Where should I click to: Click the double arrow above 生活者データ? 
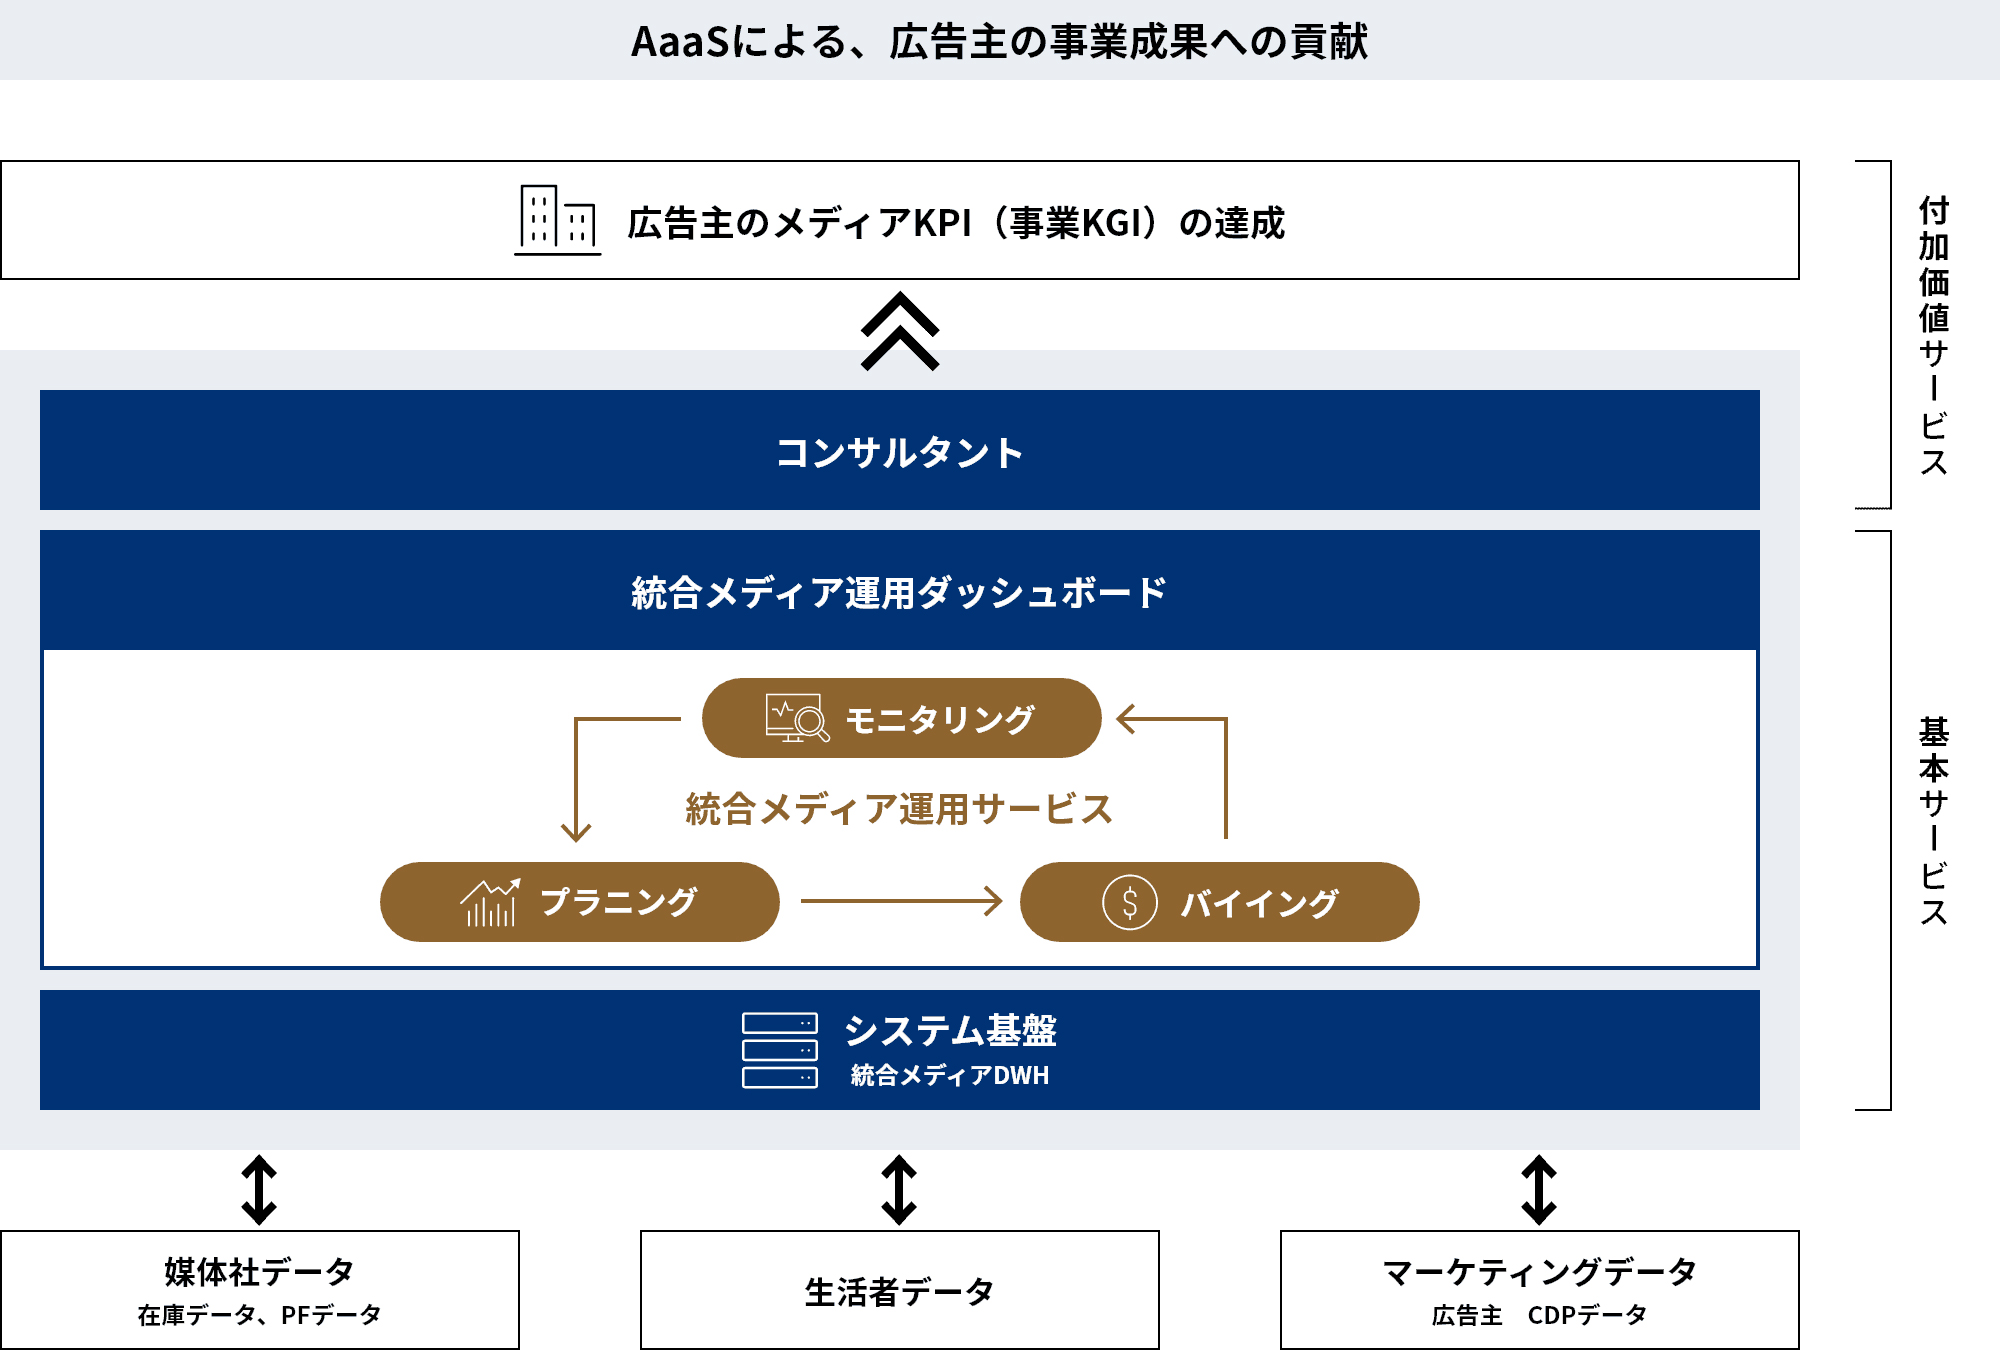899,1190
